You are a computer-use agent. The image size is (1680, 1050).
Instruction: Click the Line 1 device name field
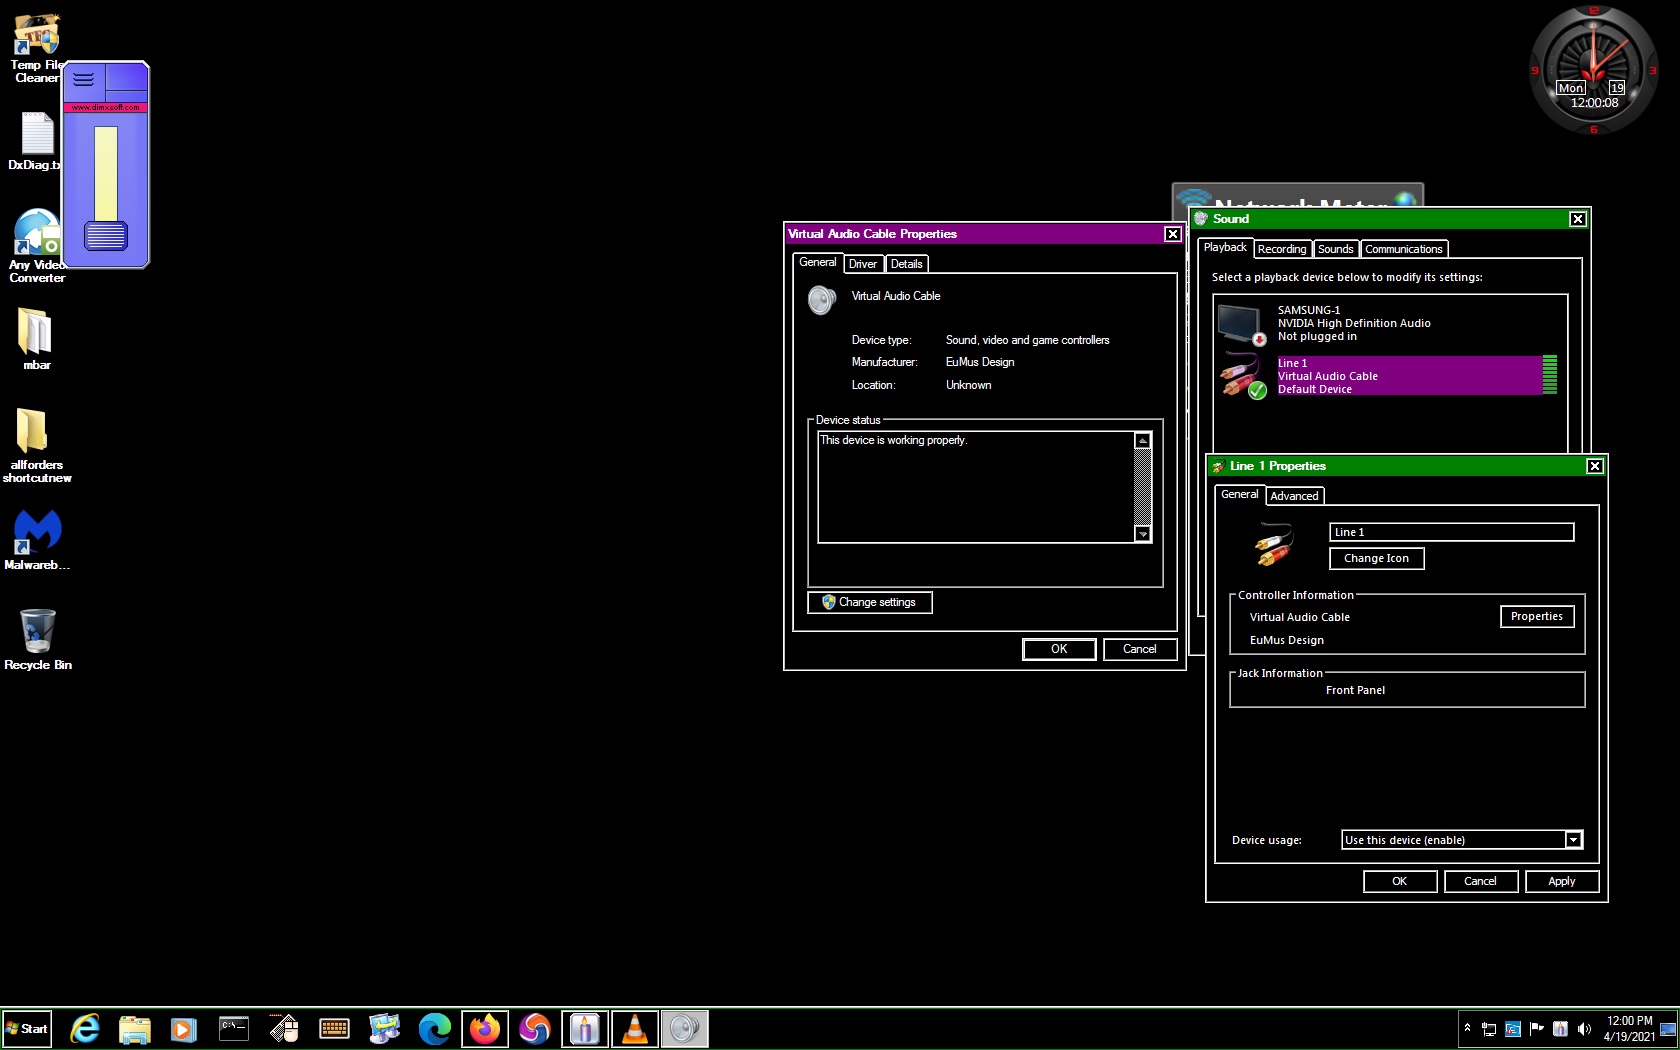tap(1451, 532)
